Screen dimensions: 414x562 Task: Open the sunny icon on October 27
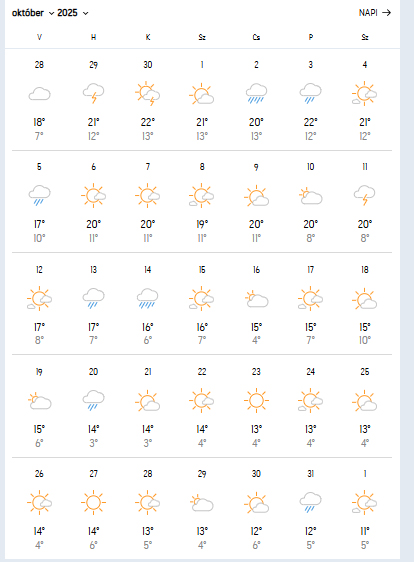94,502
